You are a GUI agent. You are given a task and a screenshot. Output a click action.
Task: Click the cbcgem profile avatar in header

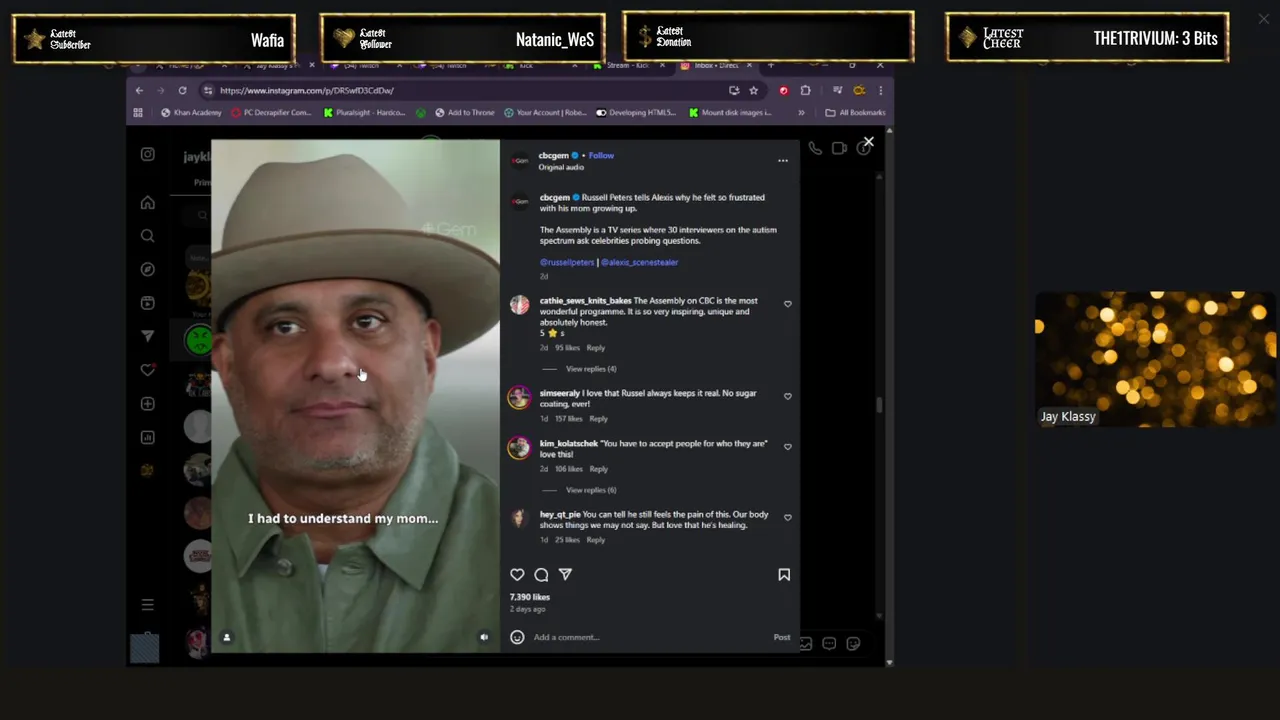click(520, 160)
